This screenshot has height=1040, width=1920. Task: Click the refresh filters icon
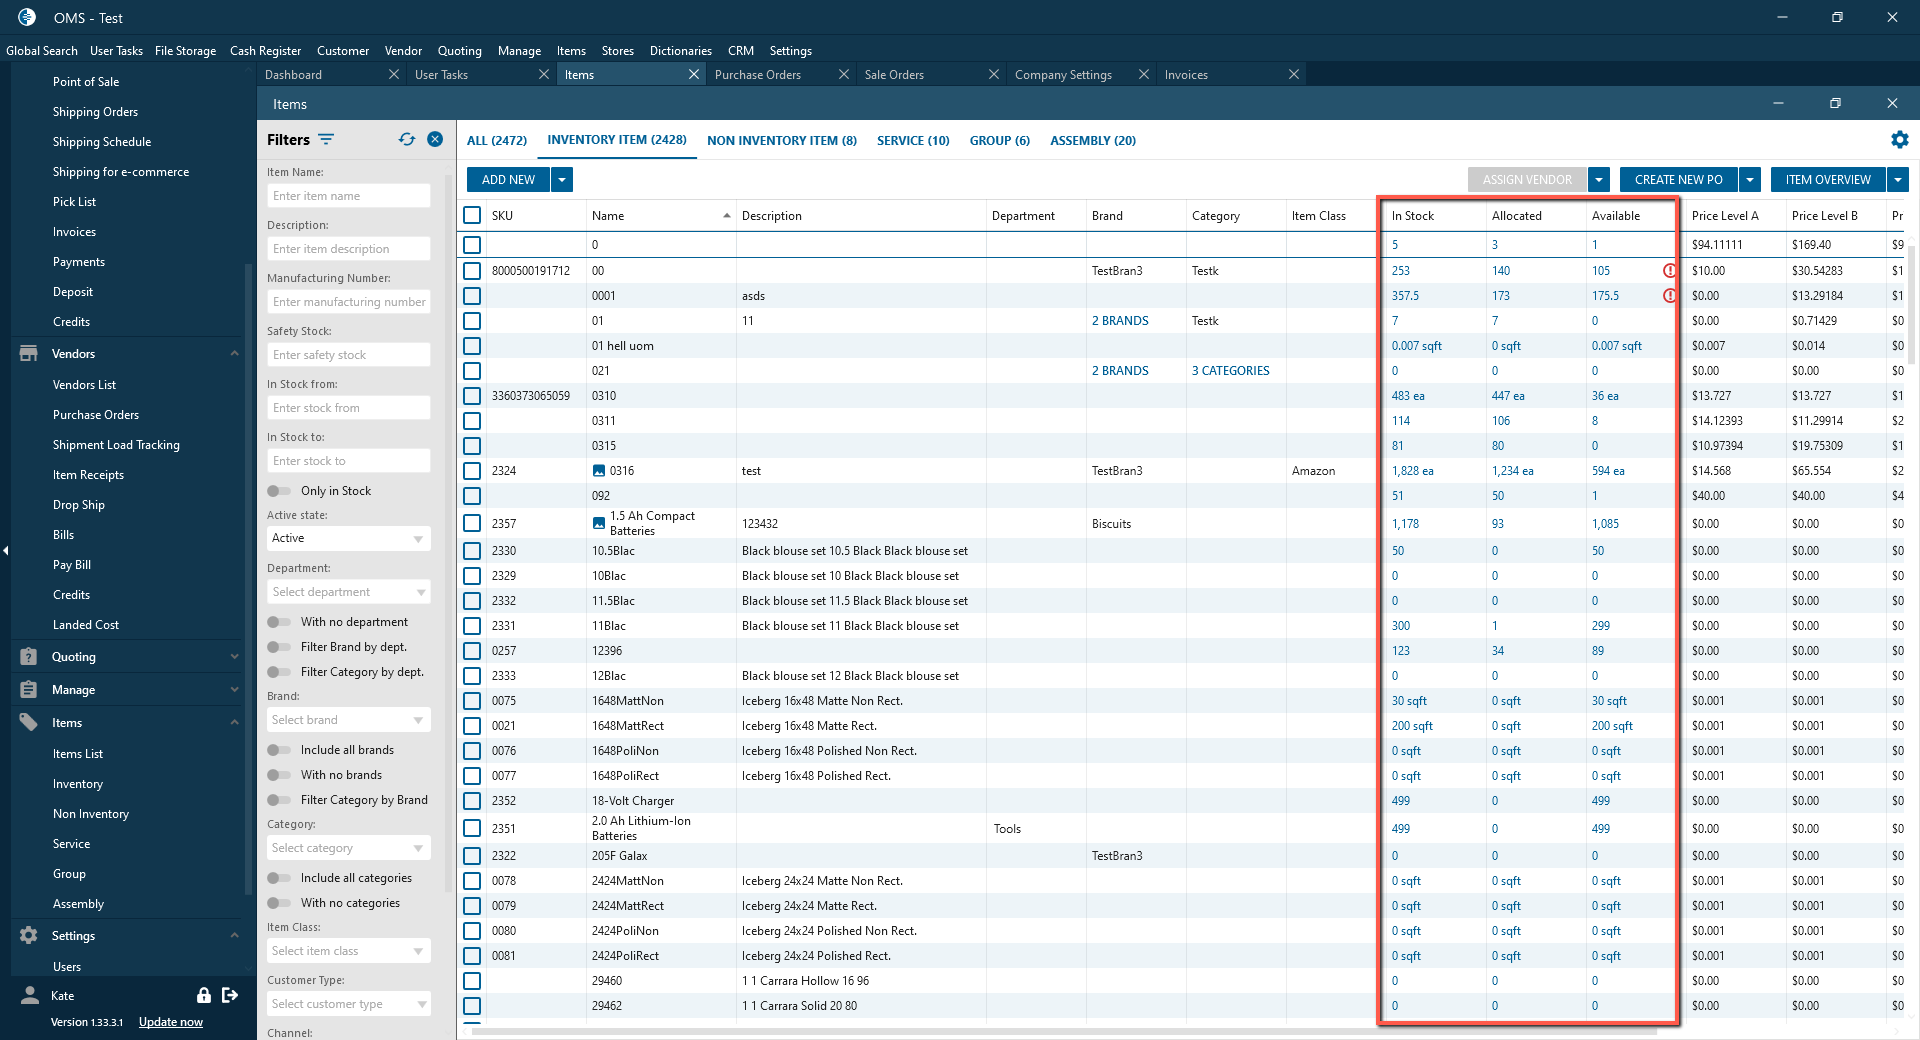coord(406,140)
